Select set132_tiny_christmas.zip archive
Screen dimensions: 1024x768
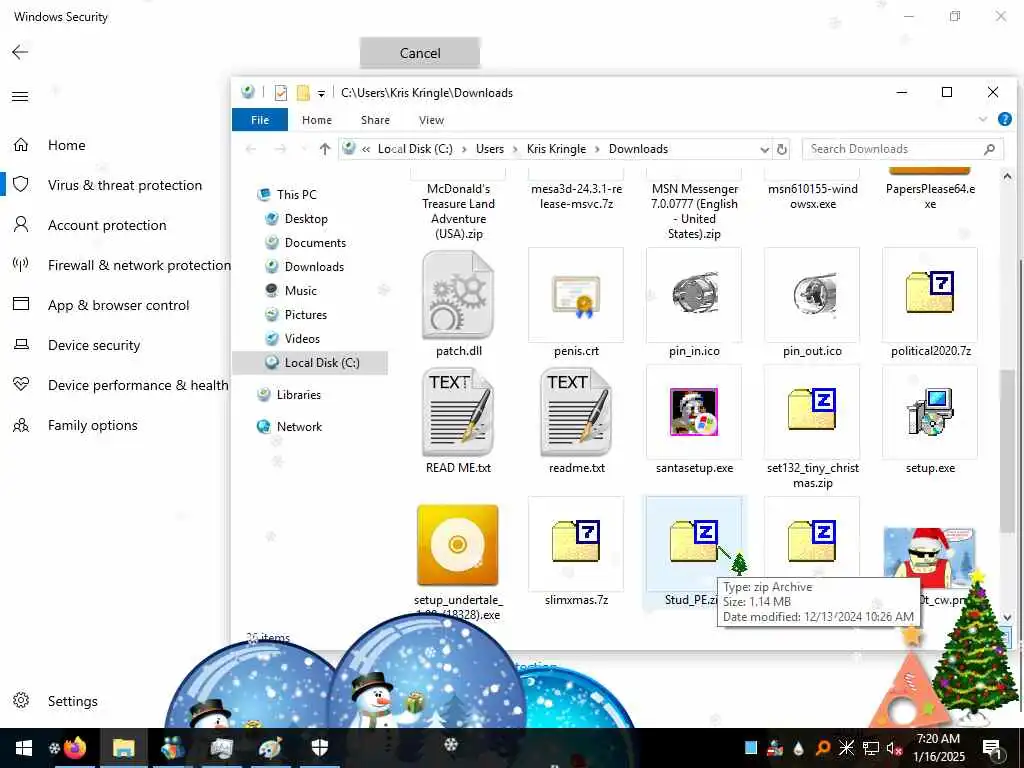(x=812, y=413)
